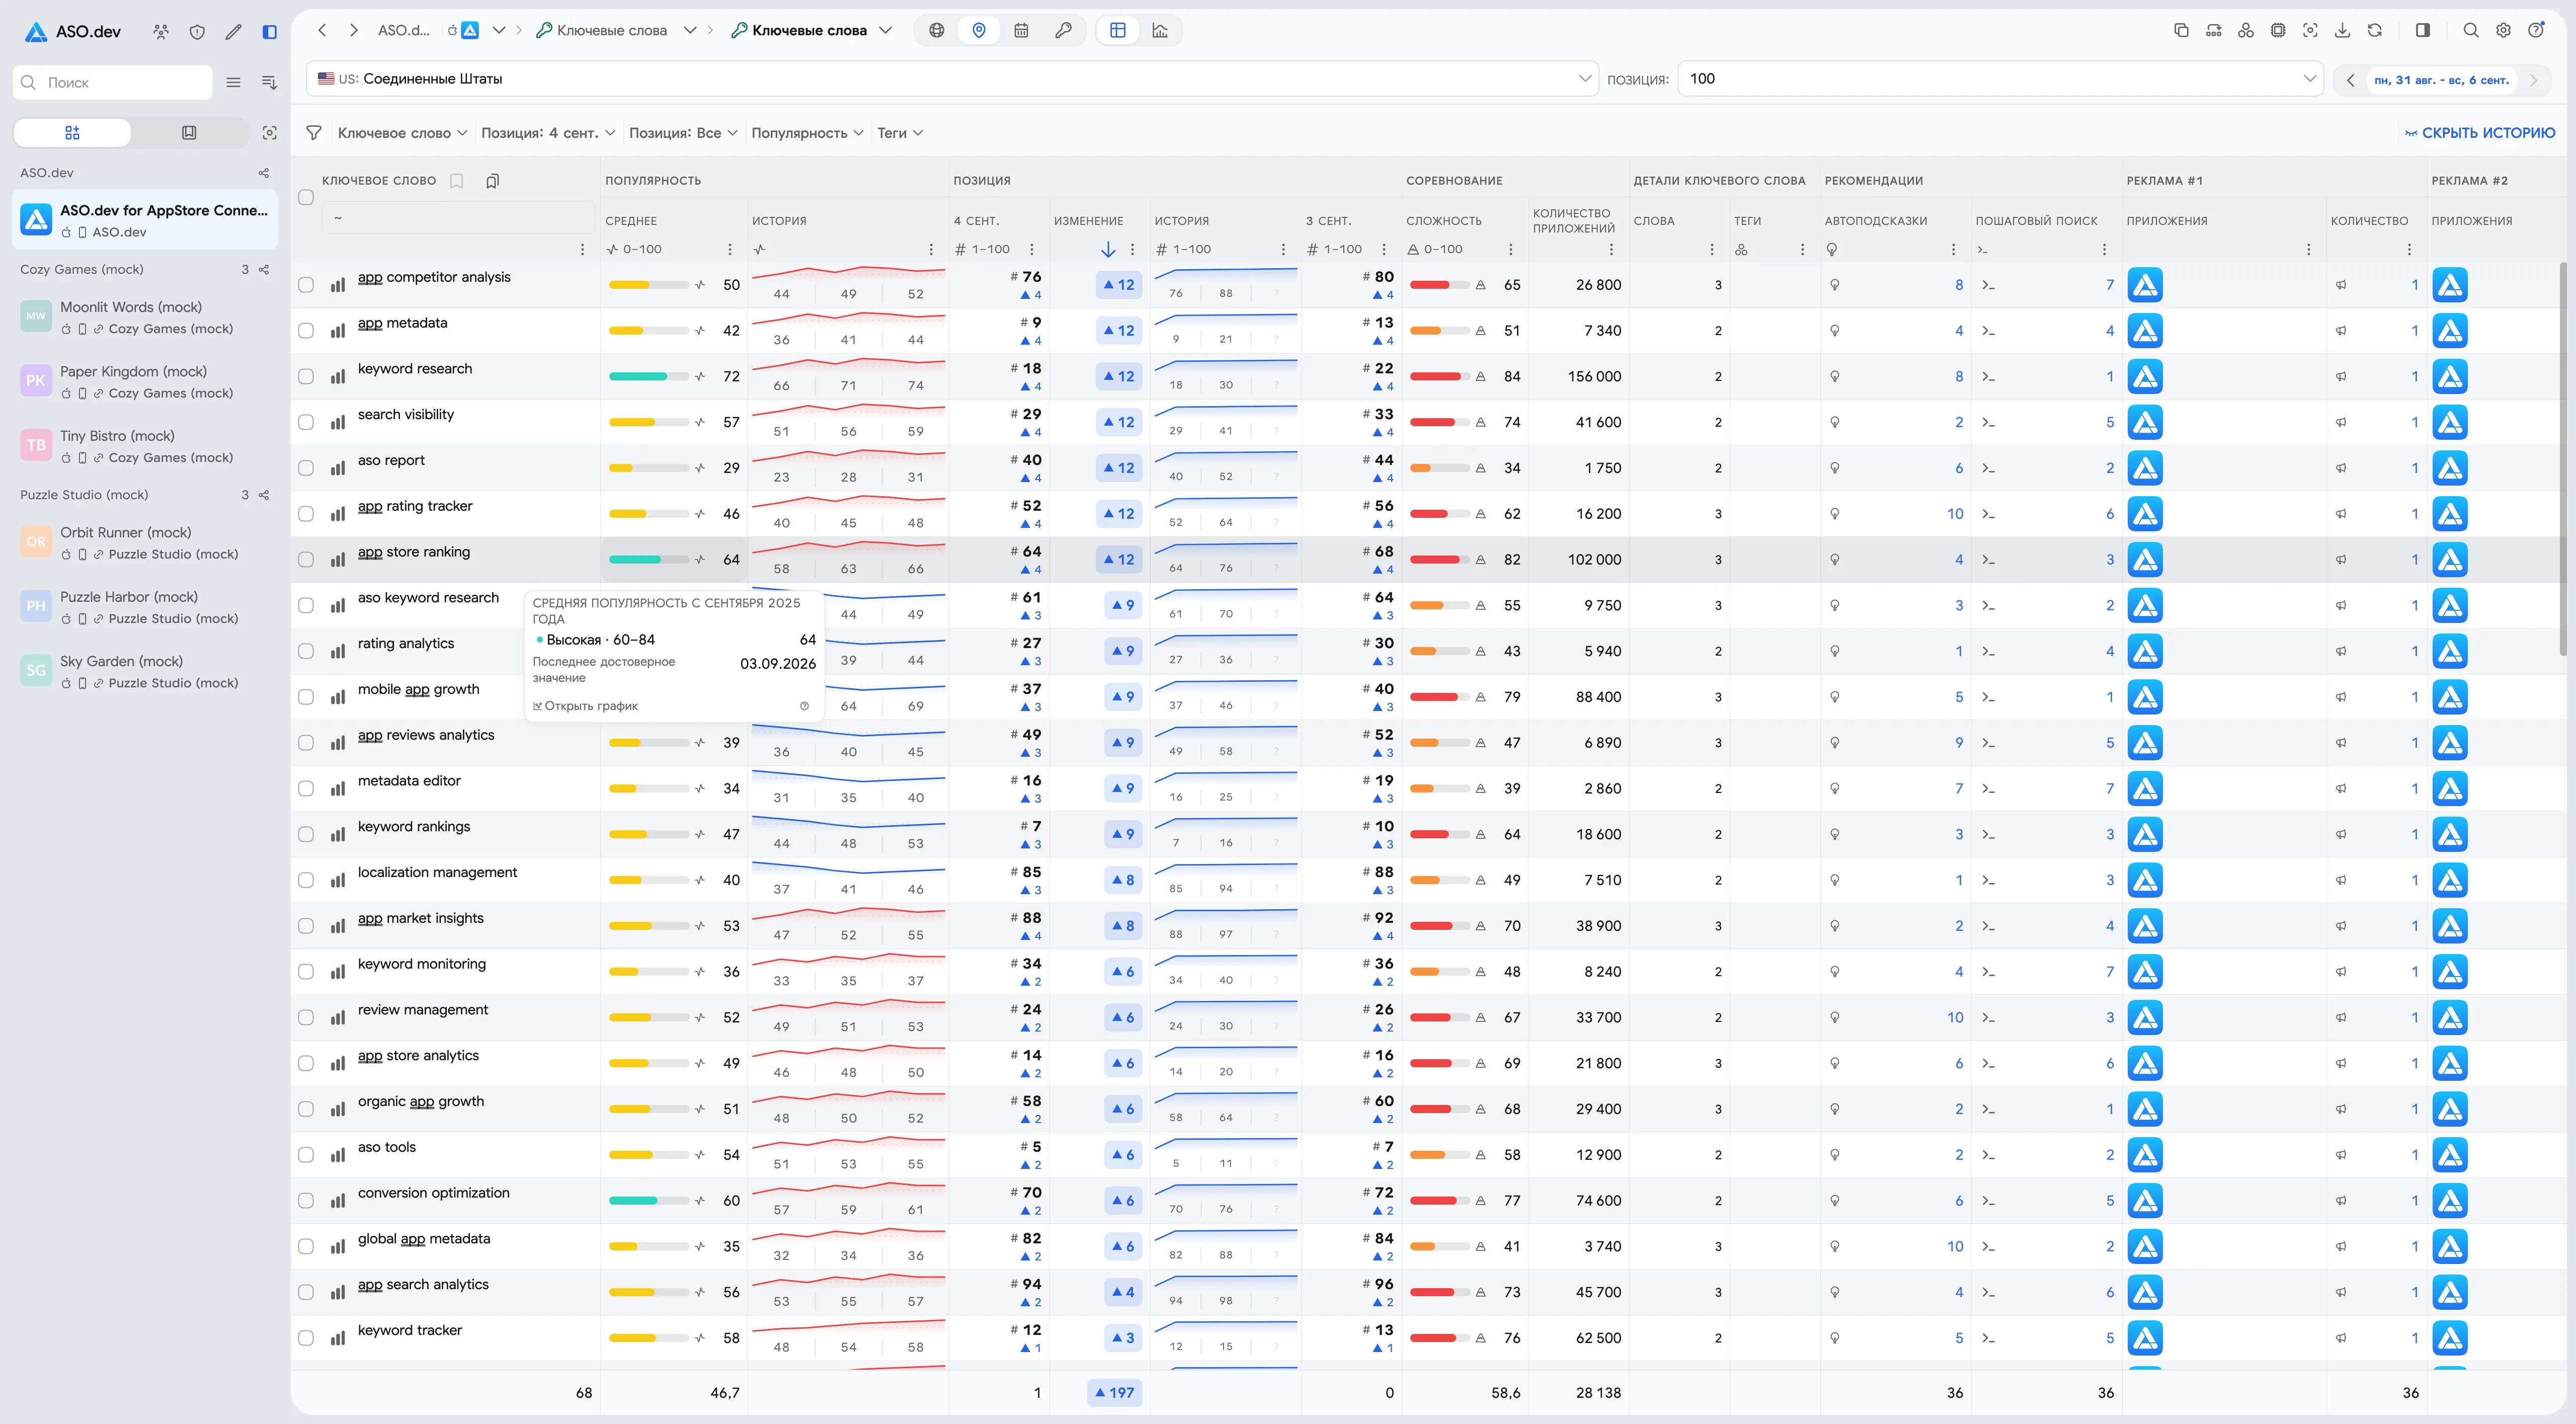Check the 'app metadata' row checkbox
The width and height of the screenshot is (2576, 1424).
[306, 331]
